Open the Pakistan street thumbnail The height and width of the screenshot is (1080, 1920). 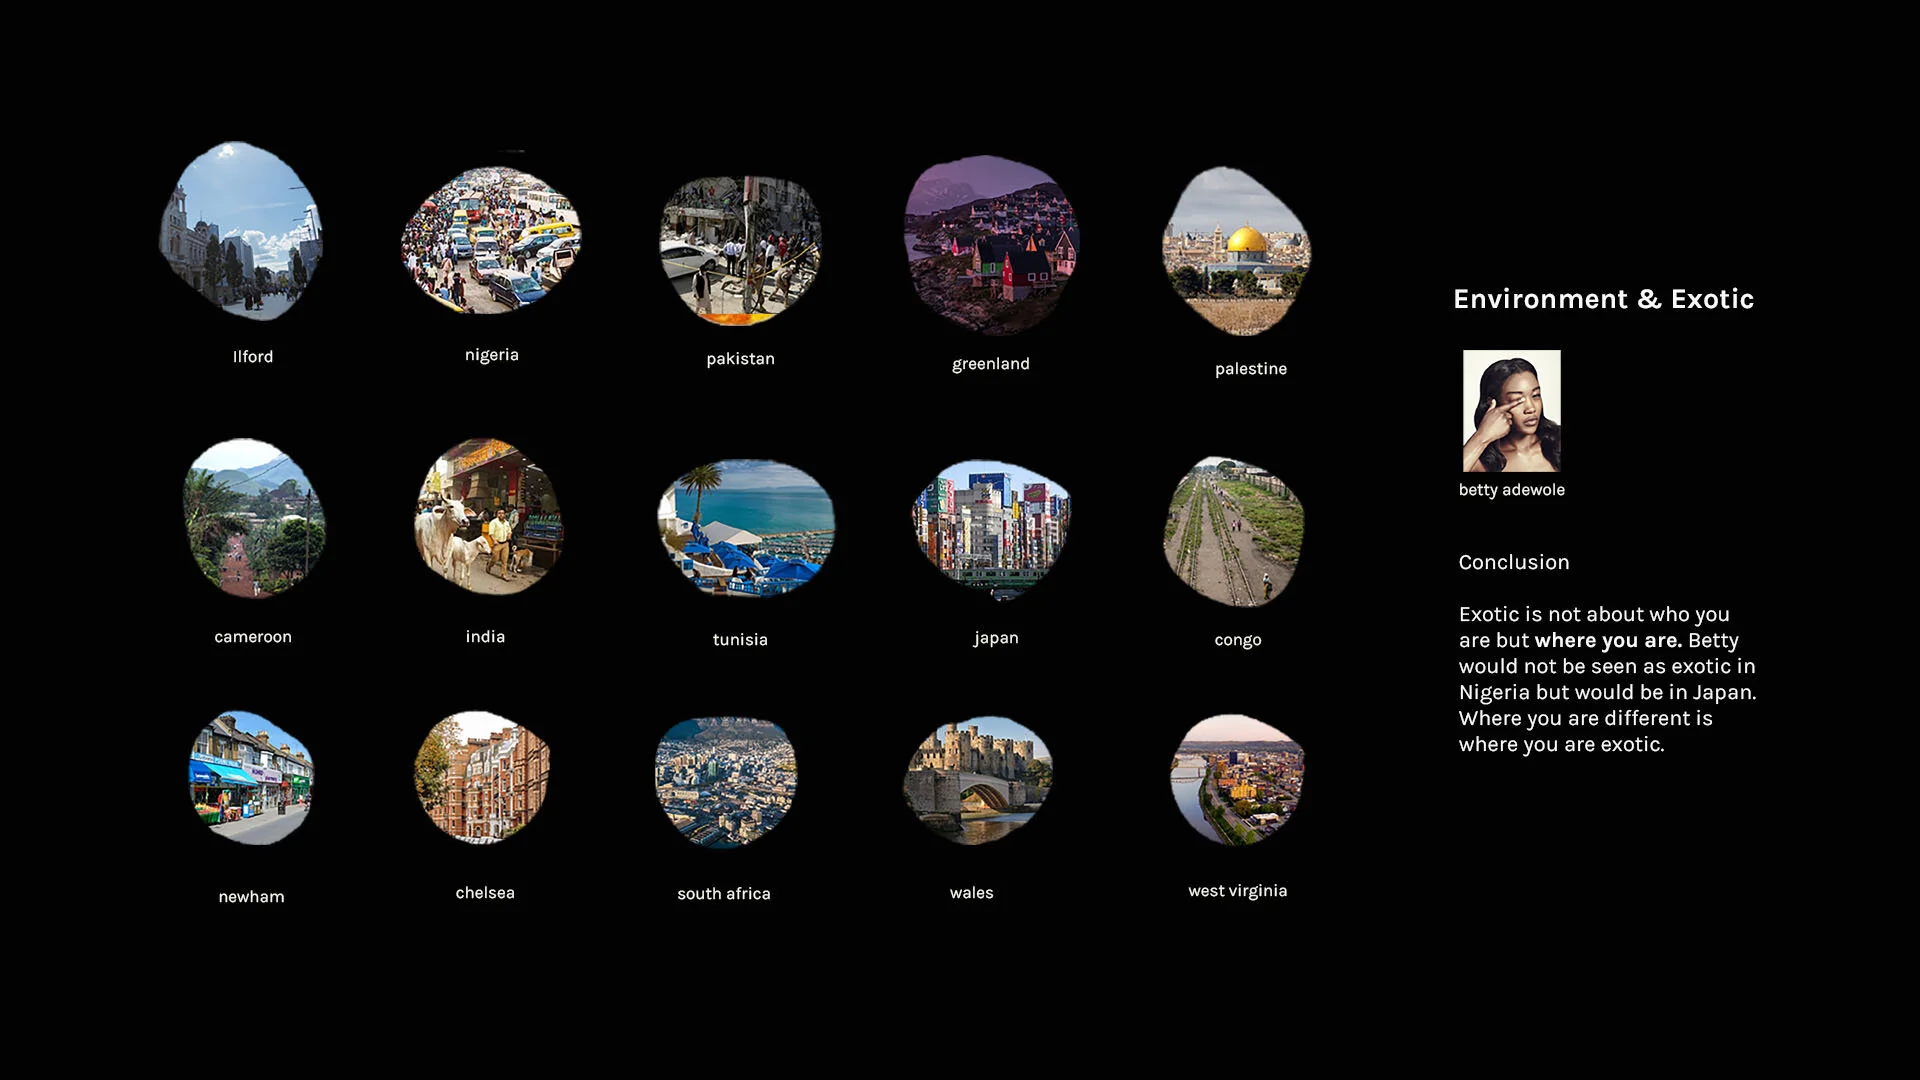pos(740,250)
